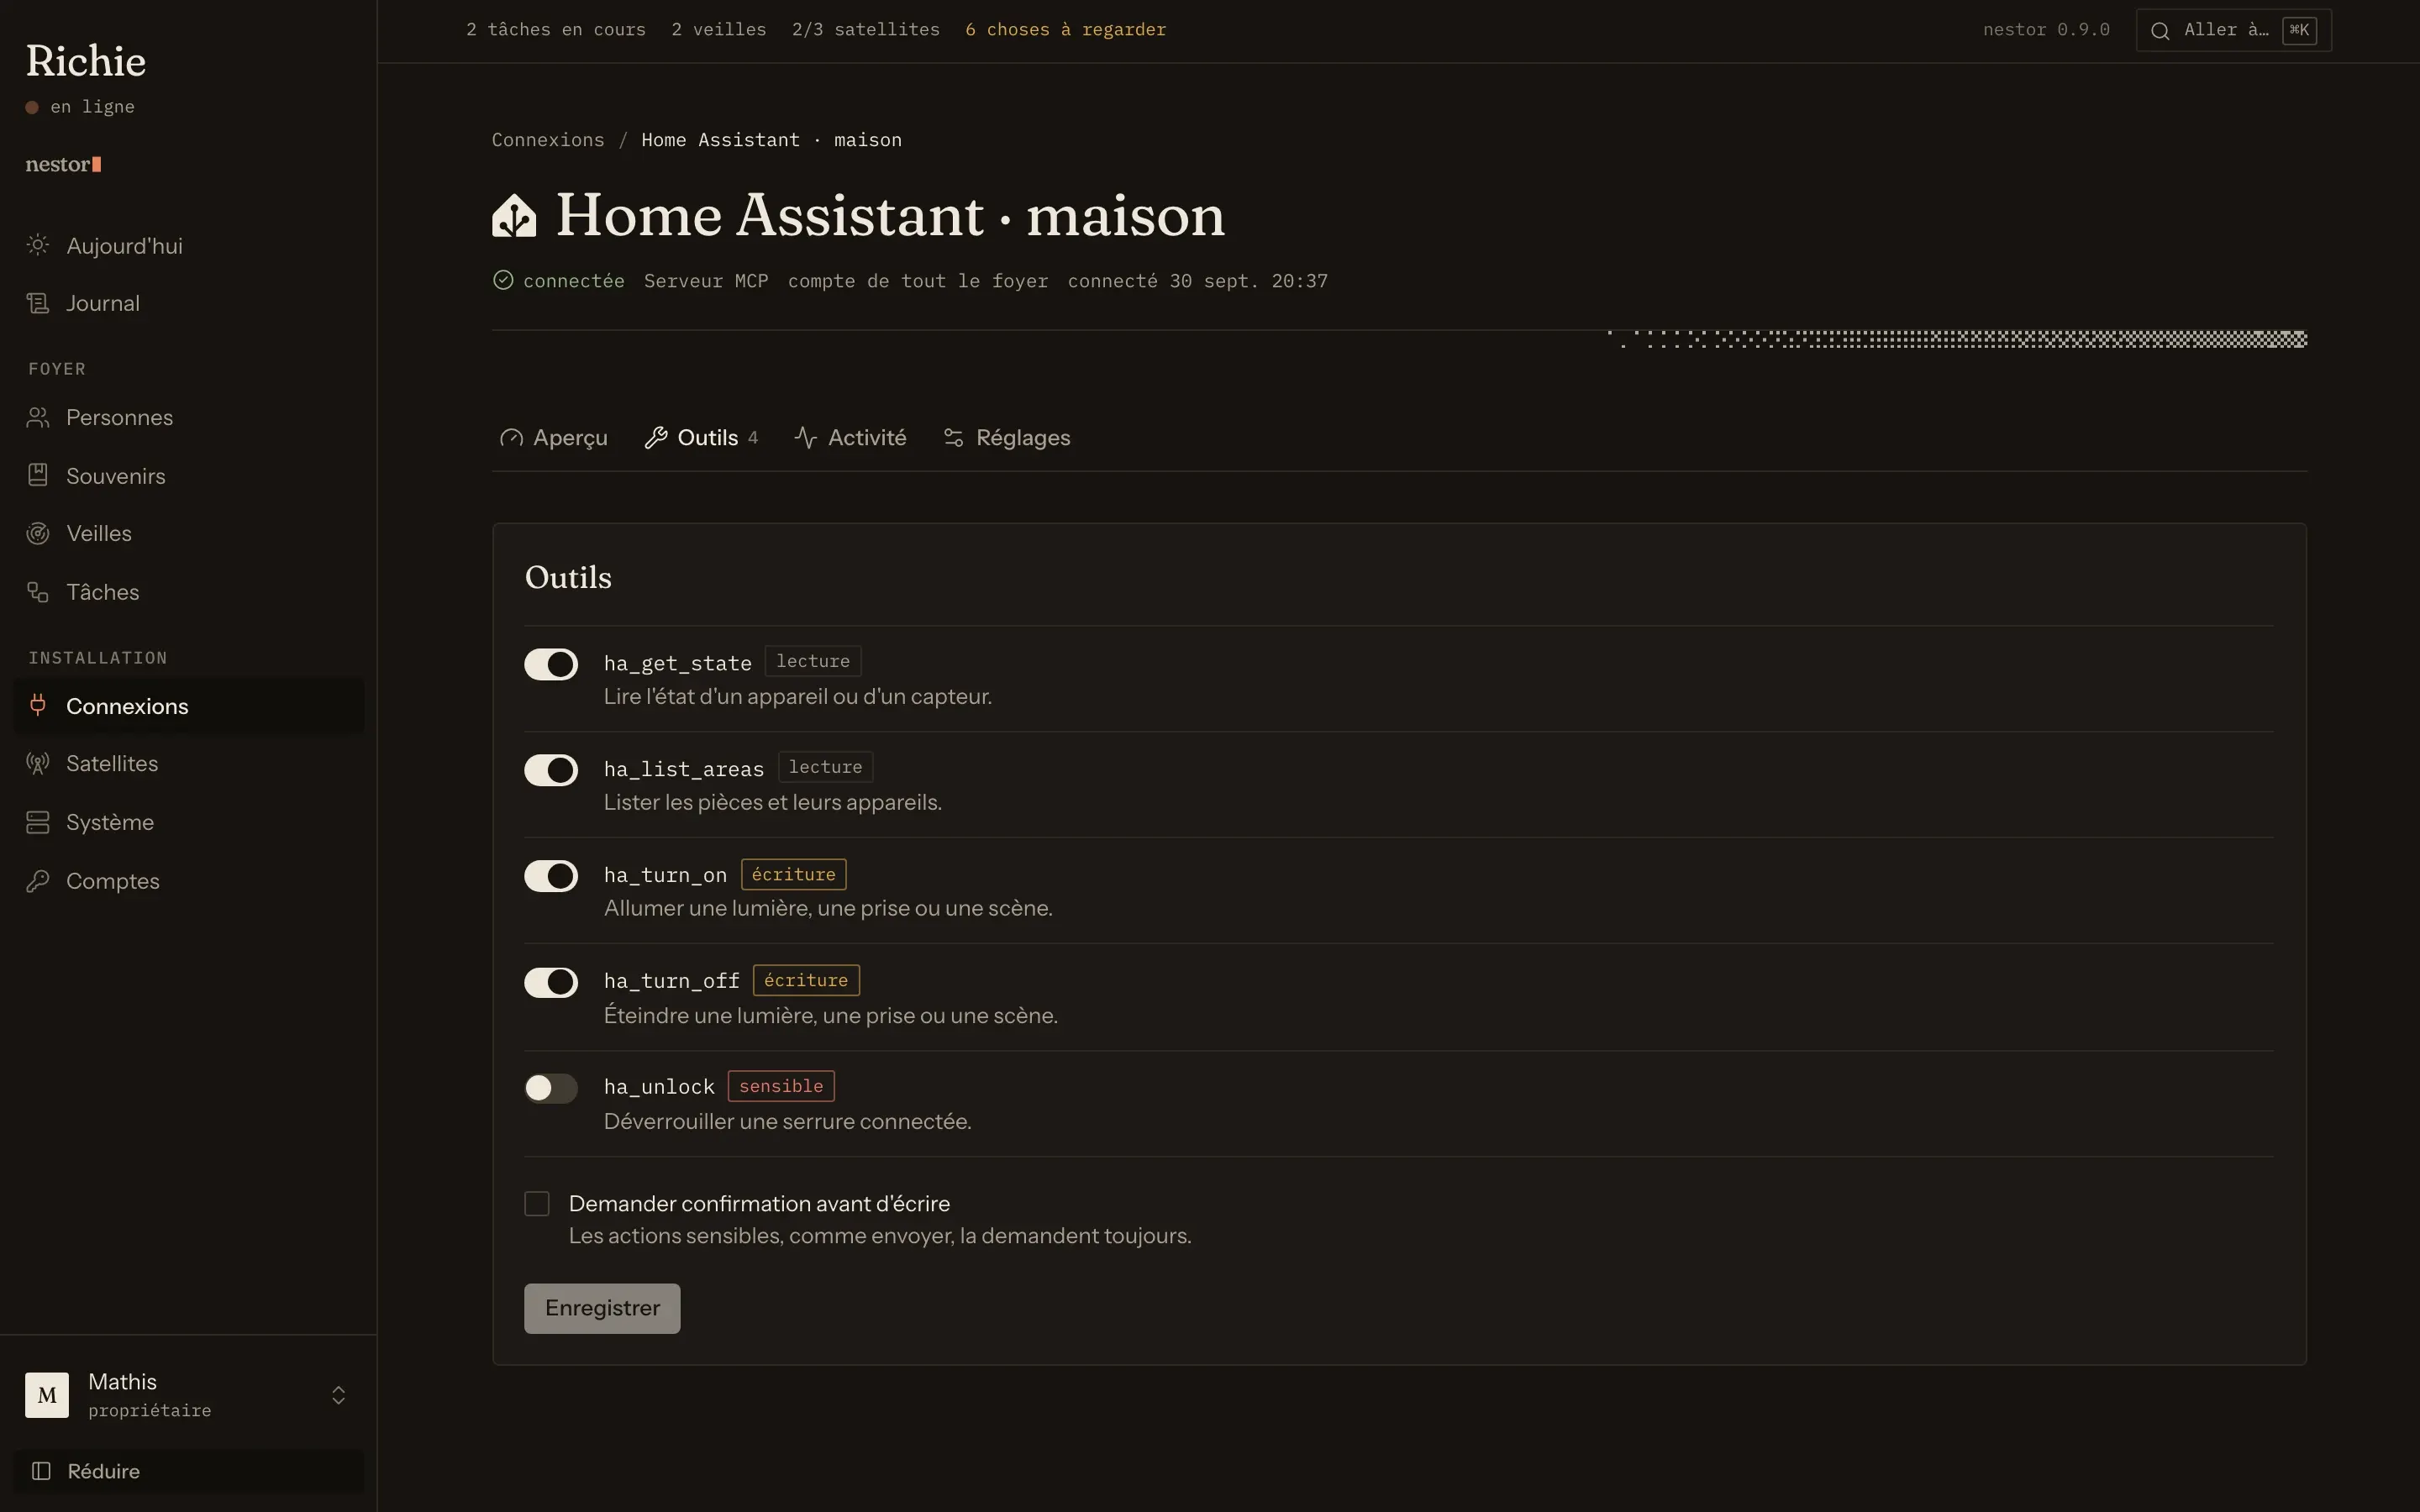2420x1512 pixels.
Task: Enable the ha_unlock sensitive tool
Action: (x=551, y=1088)
